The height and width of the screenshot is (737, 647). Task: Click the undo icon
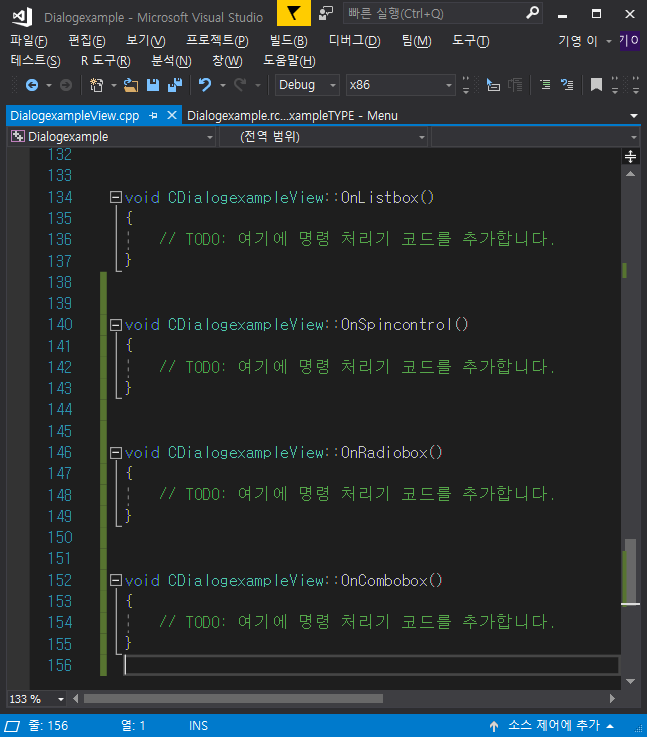click(205, 85)
